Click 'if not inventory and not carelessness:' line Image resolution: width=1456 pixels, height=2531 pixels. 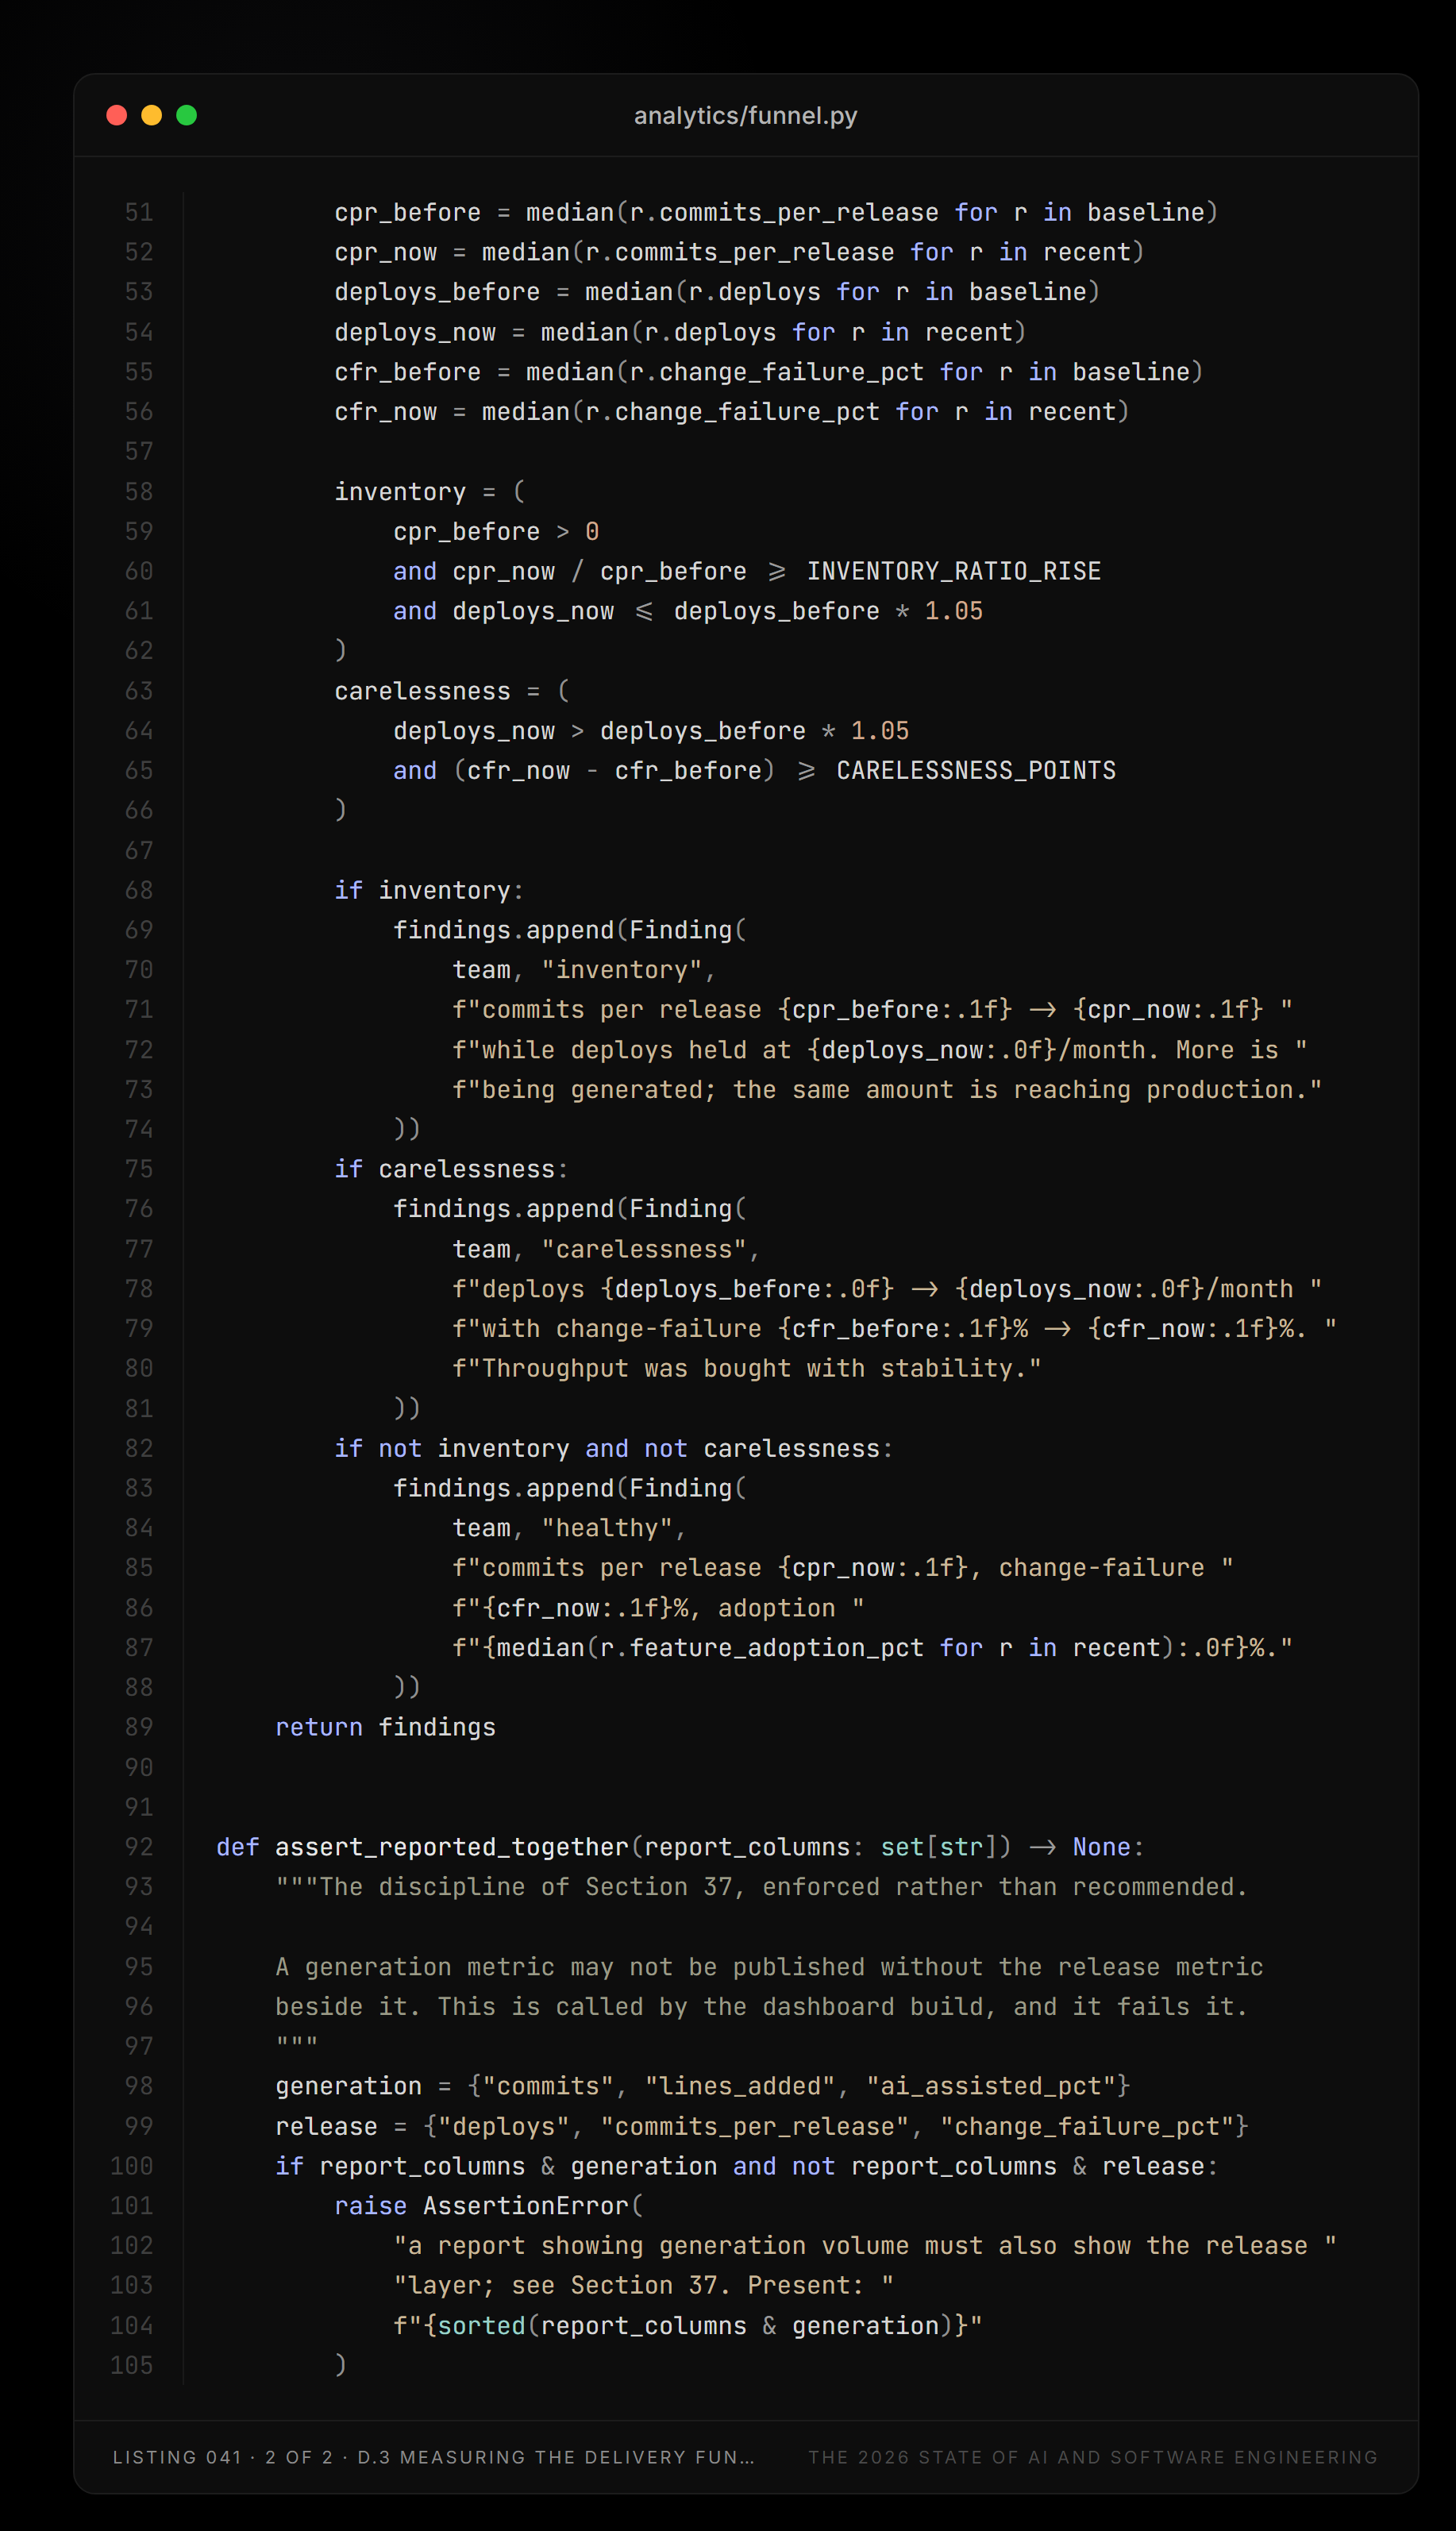(614, 1448)
